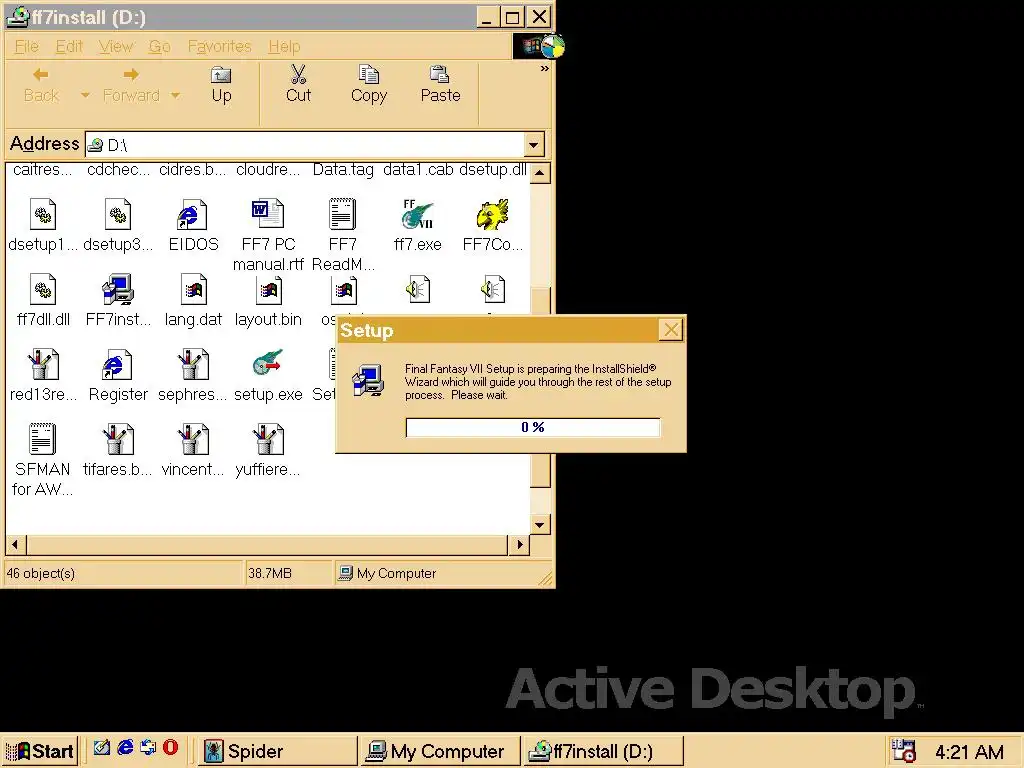The height and width of the screenshot is (768, 1024).
Task: Click the 4:21 AM system clock
Action: [969, 752]
